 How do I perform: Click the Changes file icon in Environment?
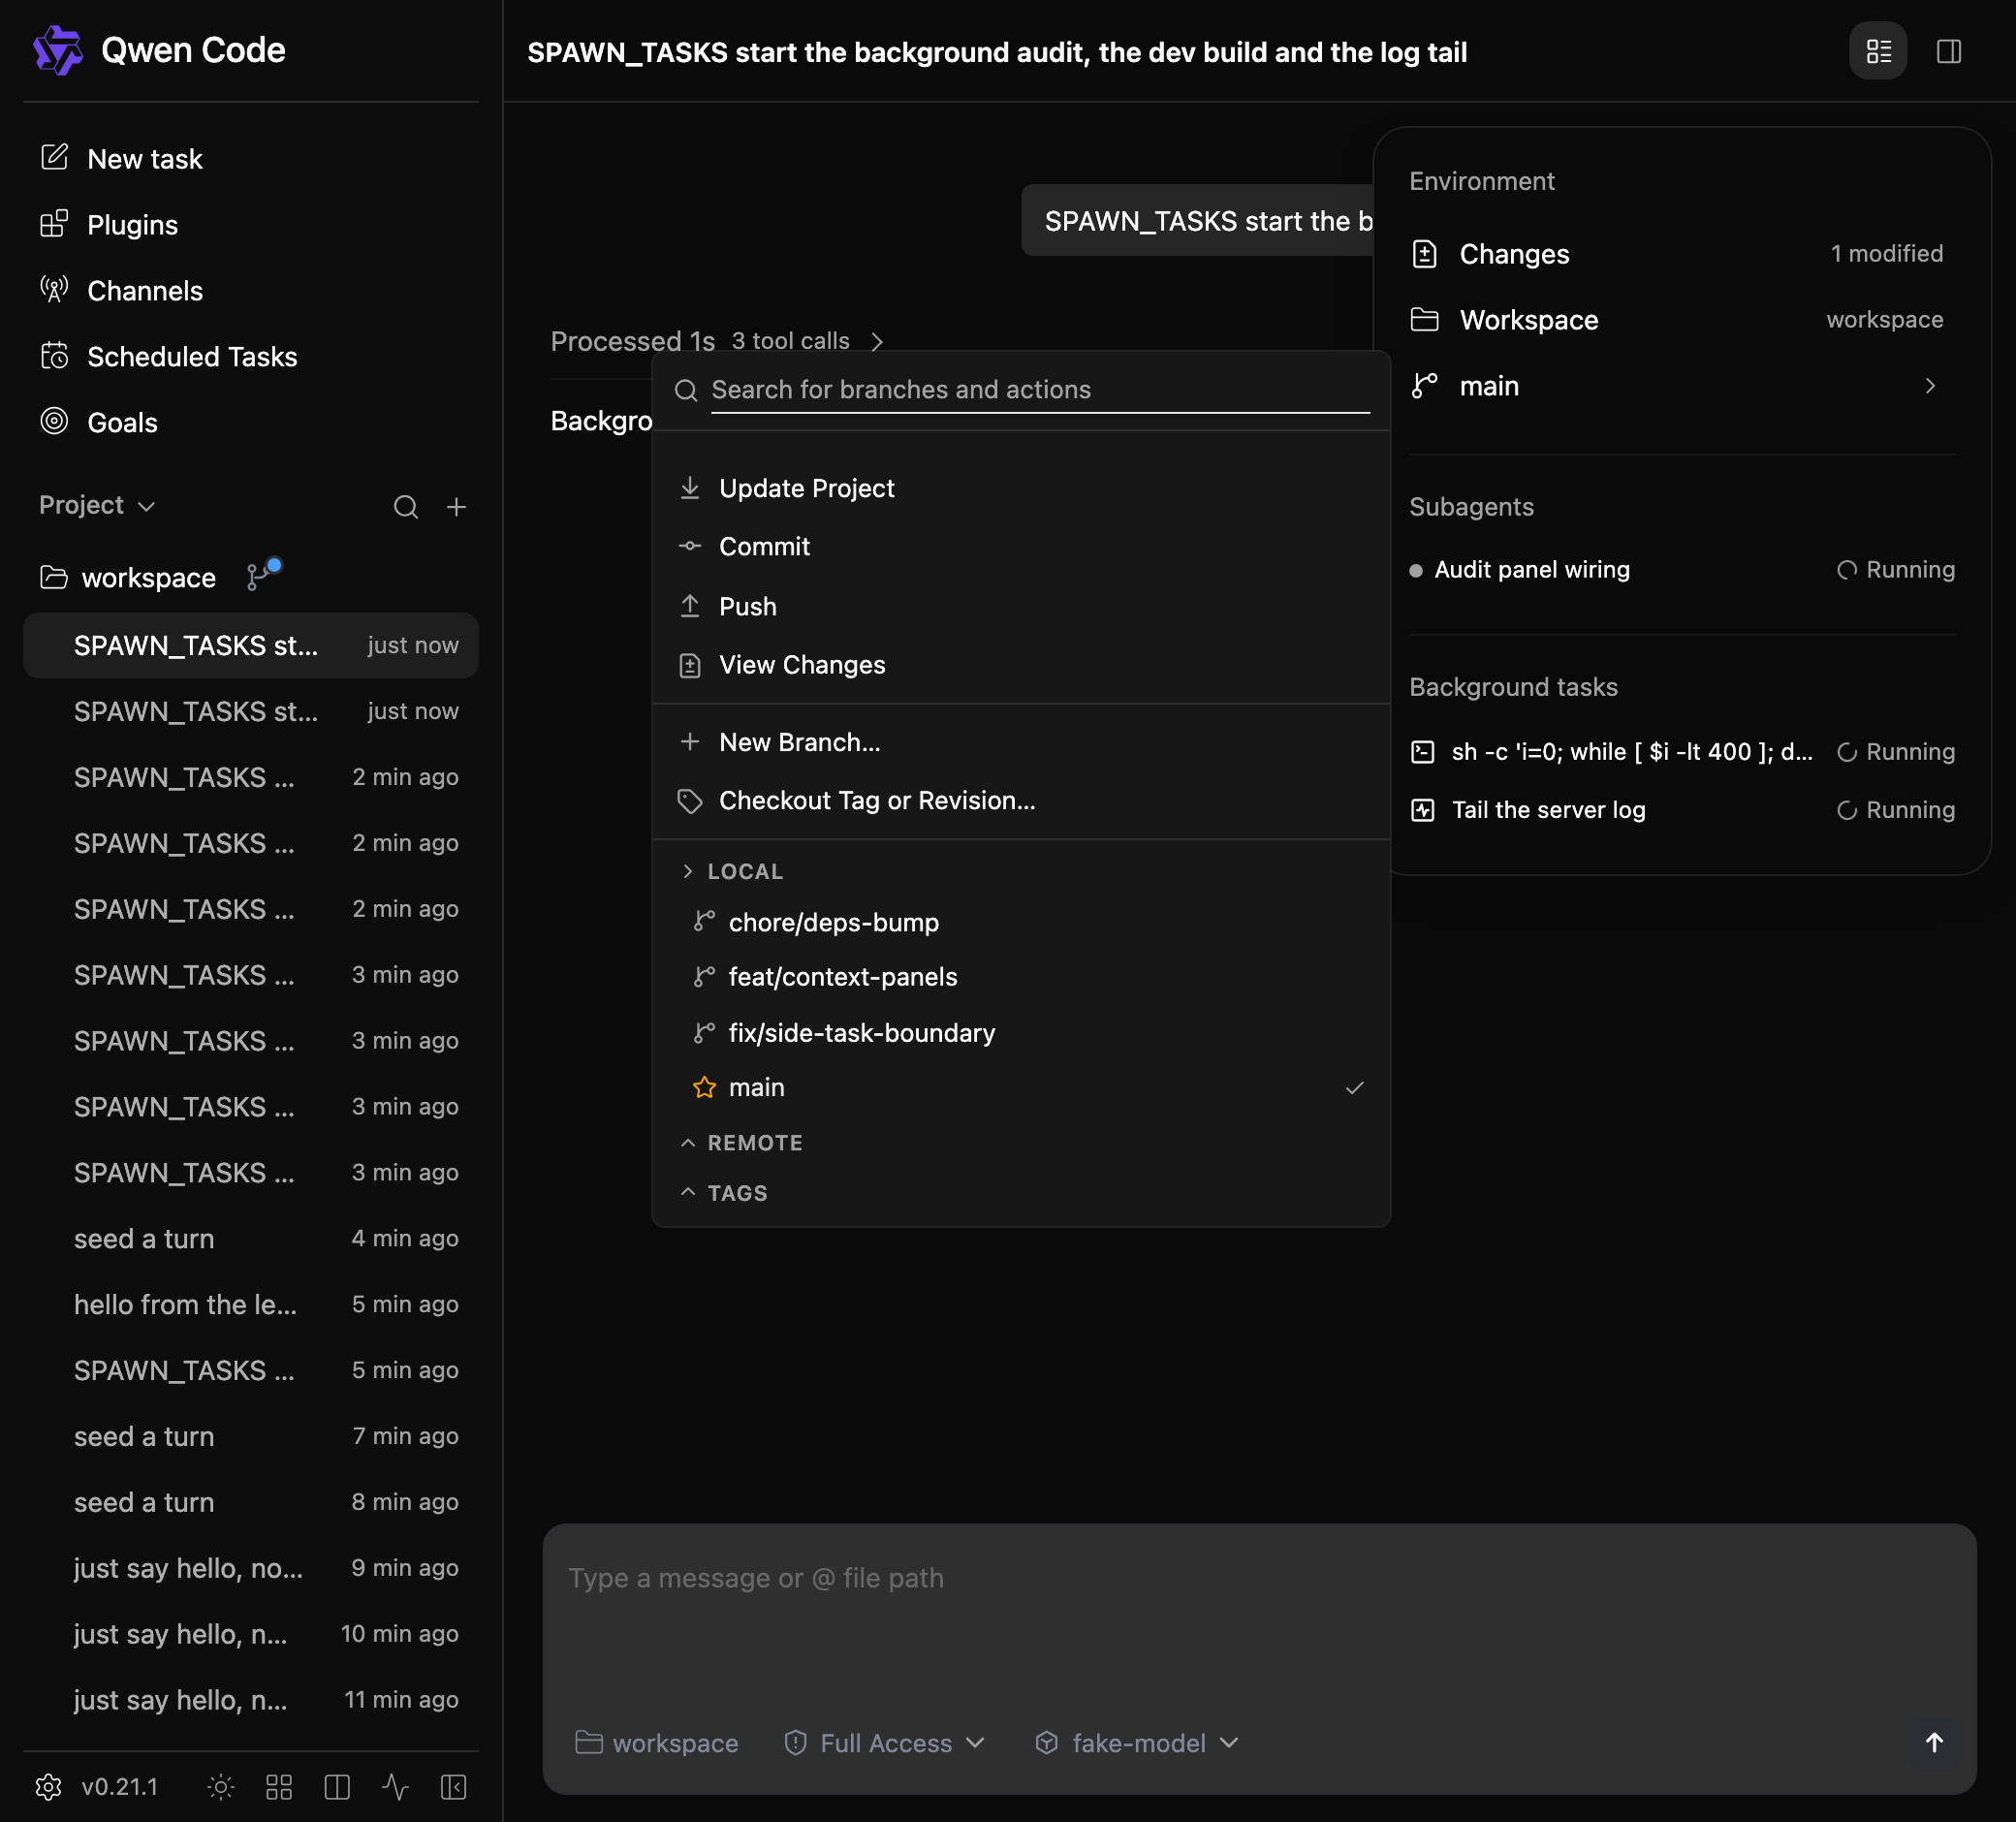1424,254
